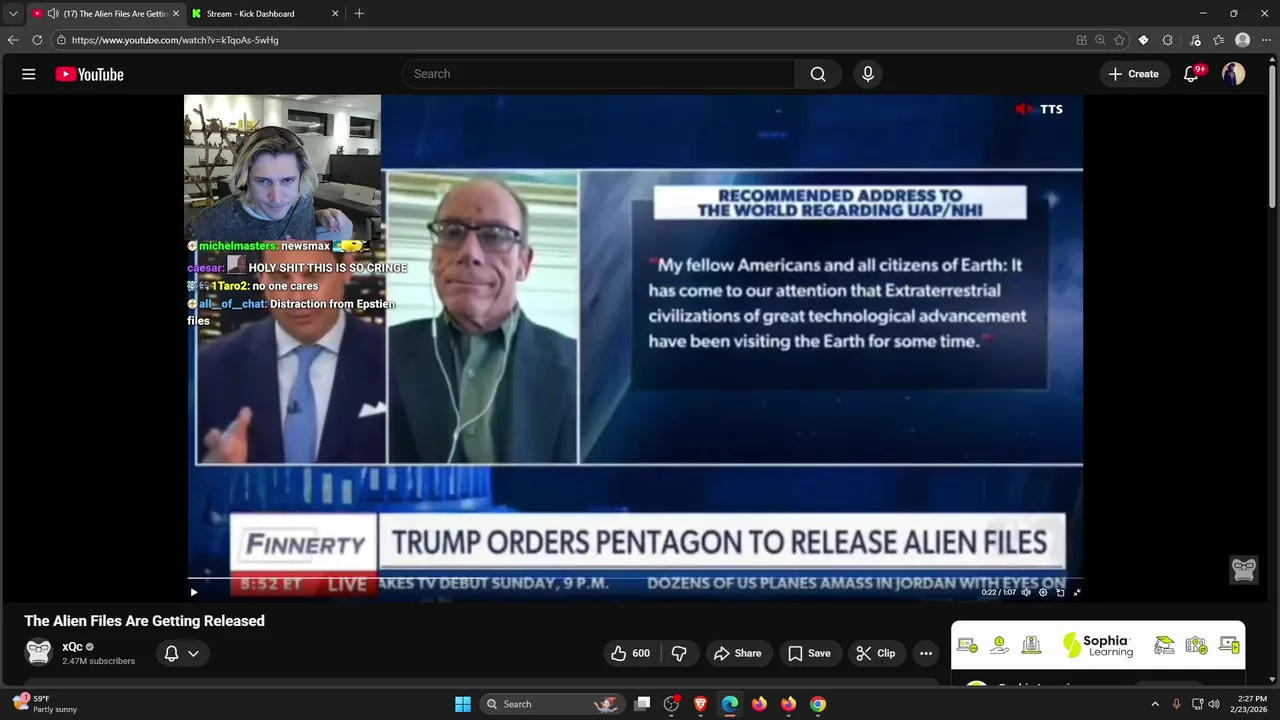Add page to favorites star
The height and width of the screenshot is (720, 1280).
point(1119,40)
